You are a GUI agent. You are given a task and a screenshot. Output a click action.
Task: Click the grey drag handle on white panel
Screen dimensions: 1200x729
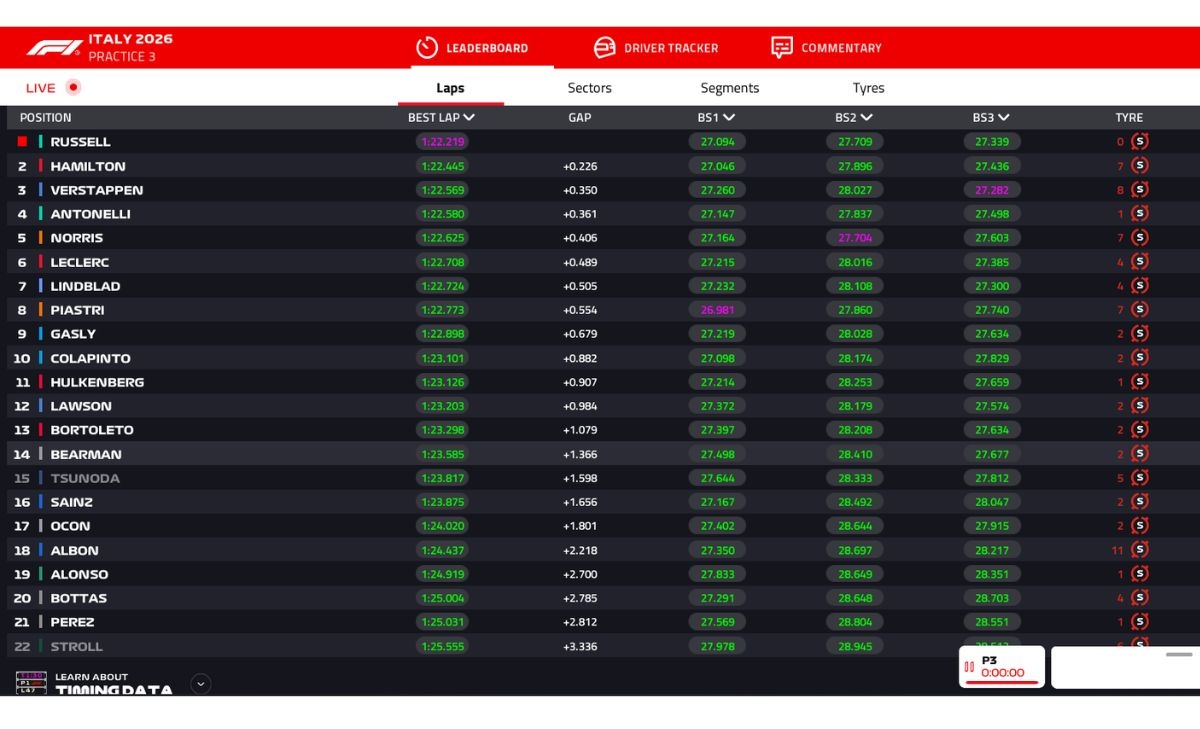pos(1180,654)
